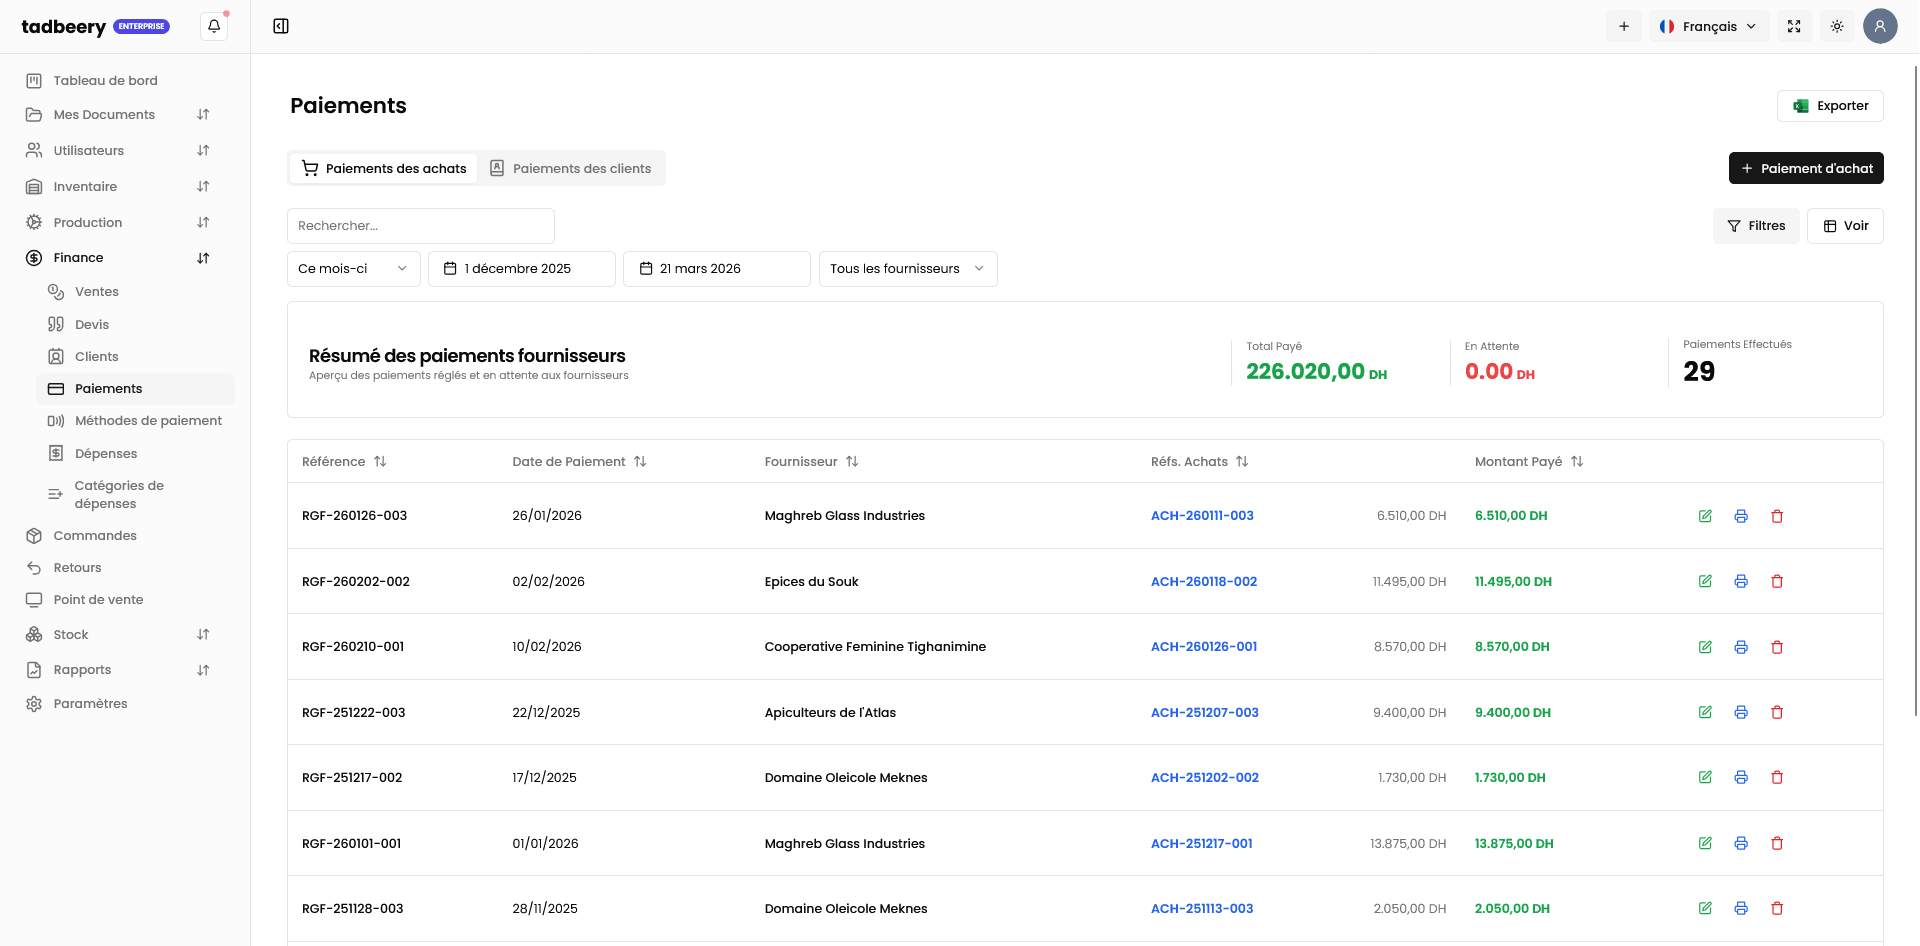Delete payment RGF-260202-002
The width and height of the screenshot is (1920, 946).
[x=1777, y=581]
